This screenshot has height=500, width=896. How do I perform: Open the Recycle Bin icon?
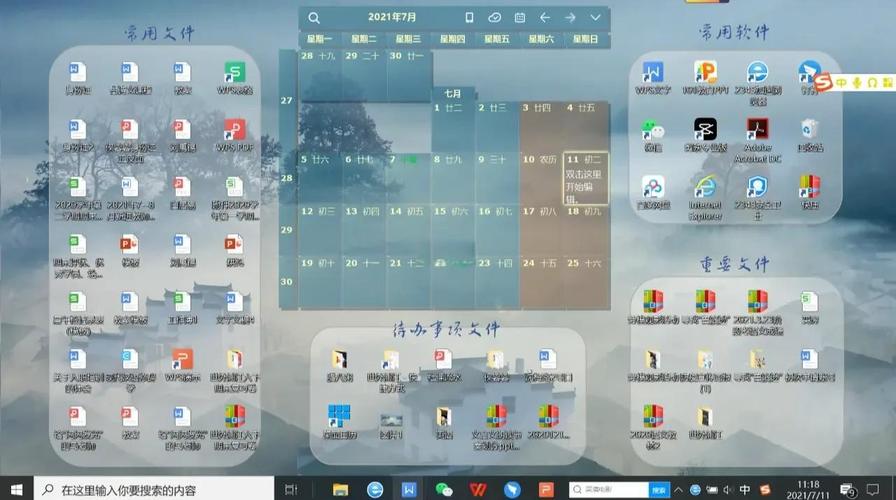(x=810, y=131)
